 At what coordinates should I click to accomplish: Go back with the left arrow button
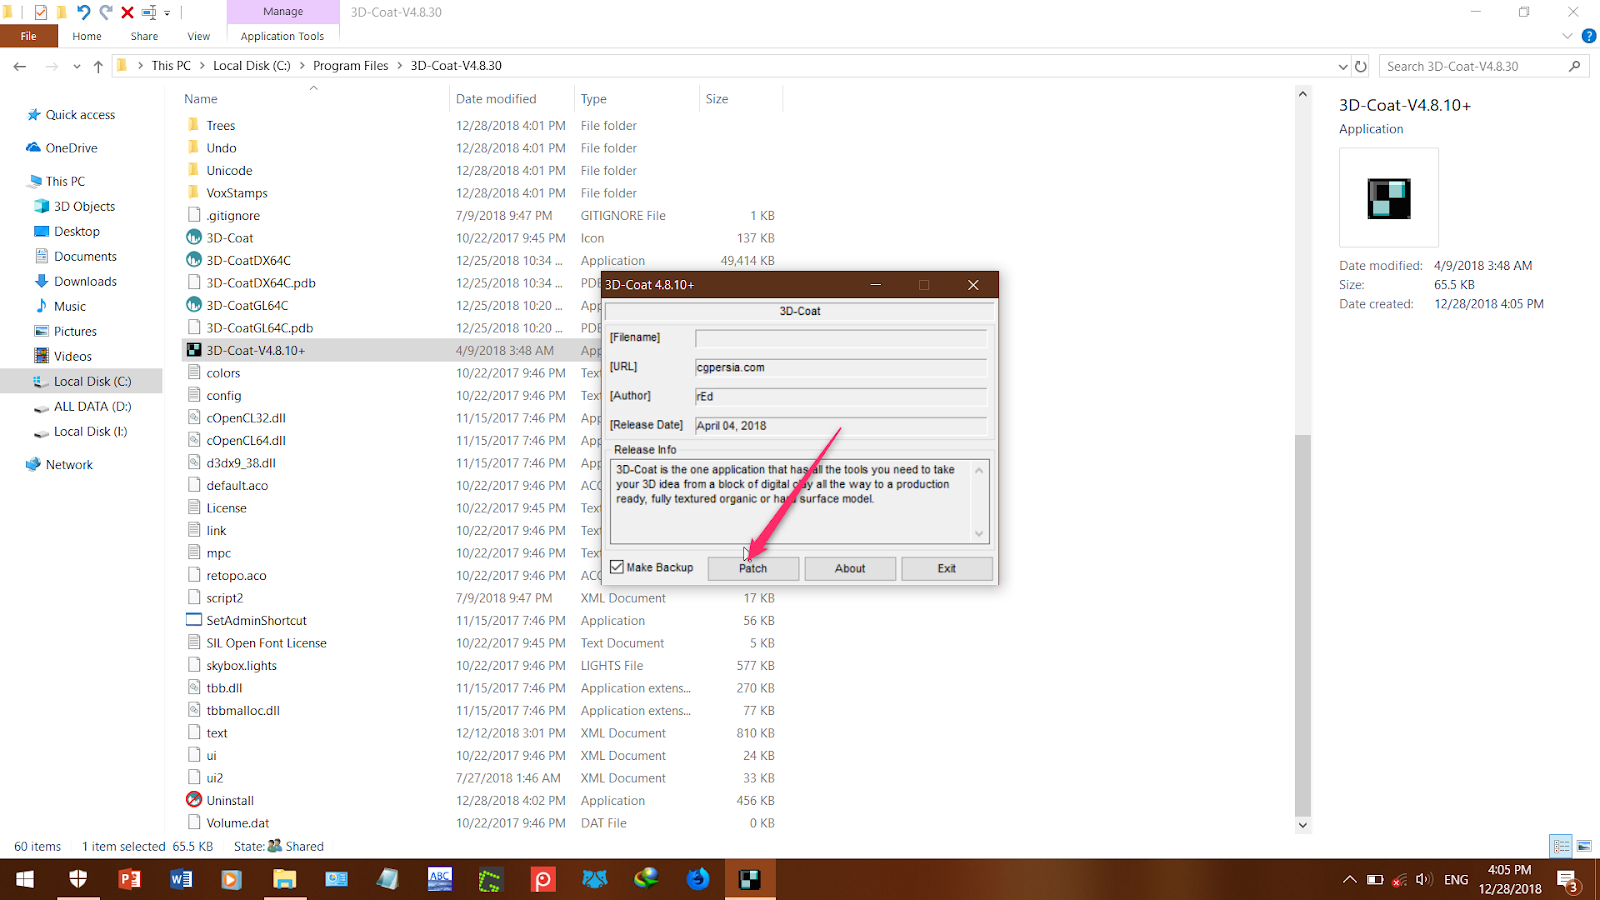20,66
